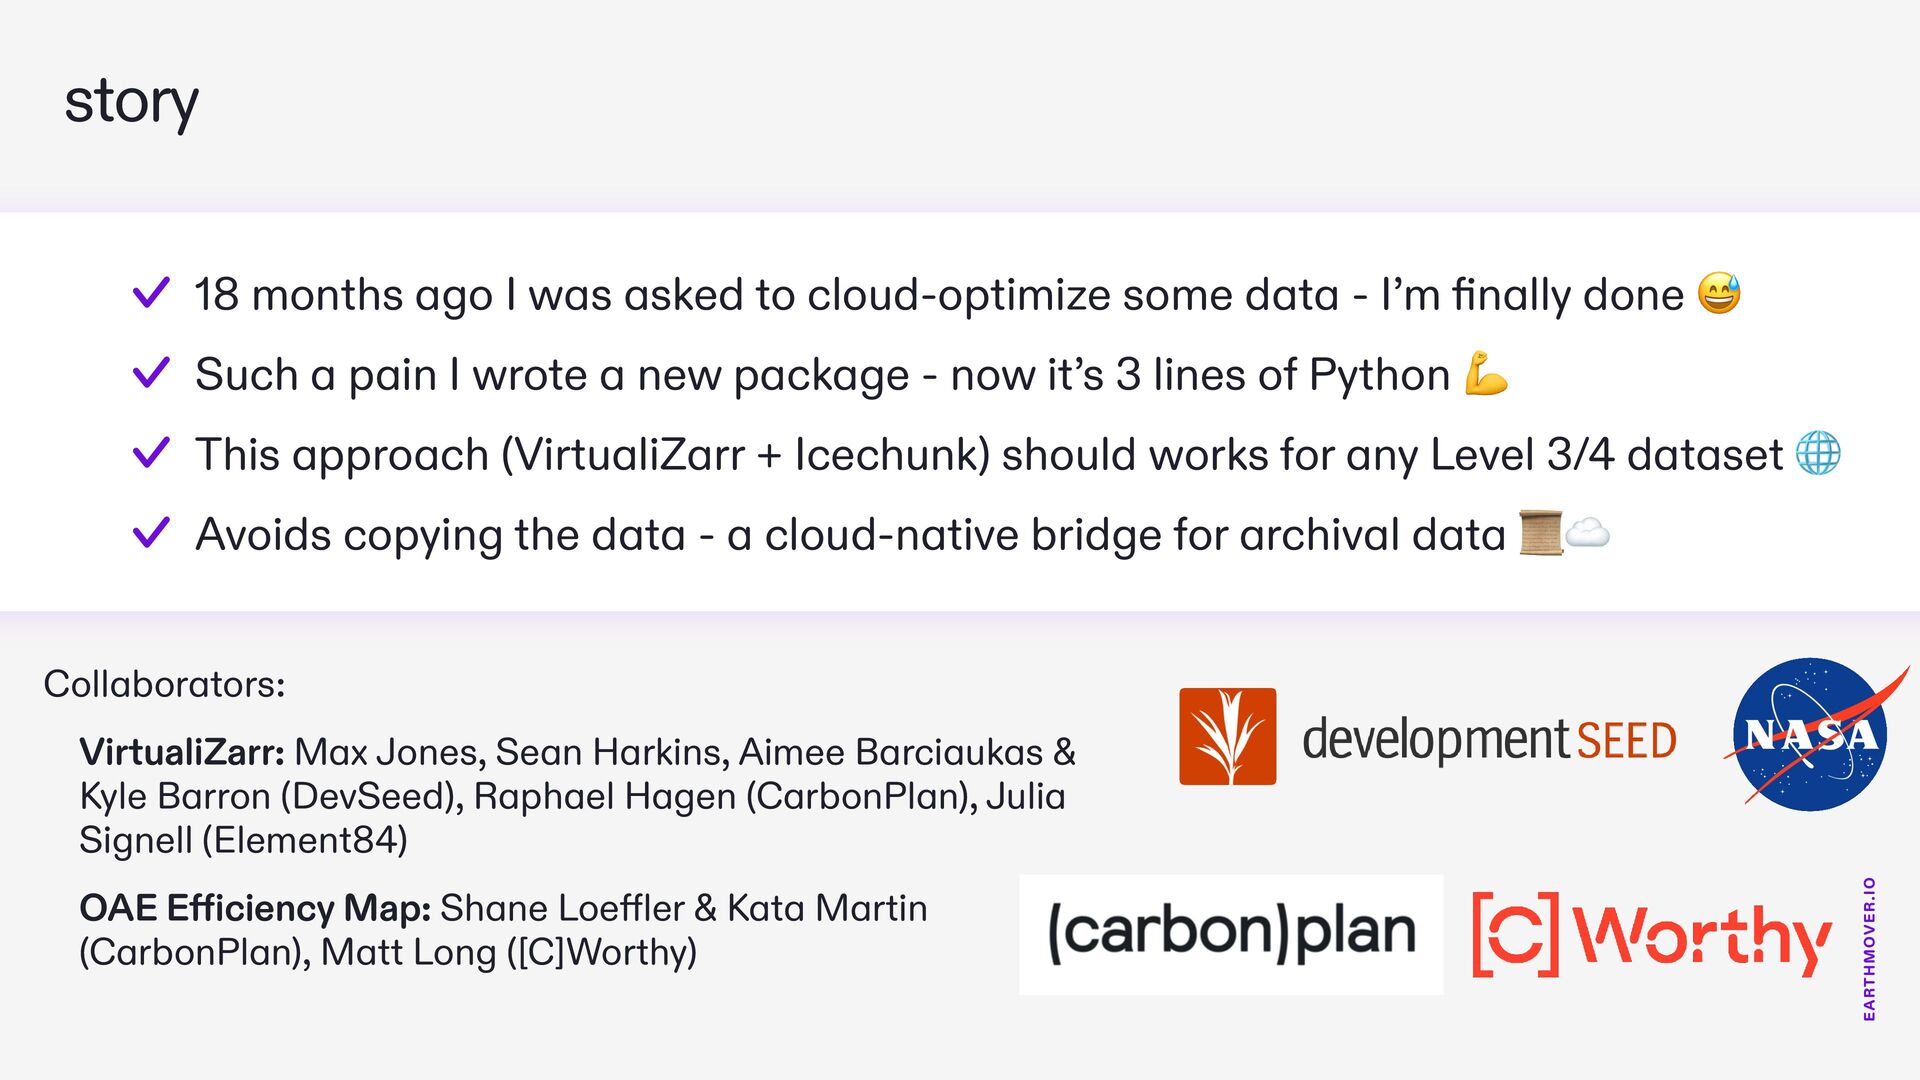Click the 'Collaborators:' heading
The height and width of the screenshot is (1080, 1920).
coord(164,685)
